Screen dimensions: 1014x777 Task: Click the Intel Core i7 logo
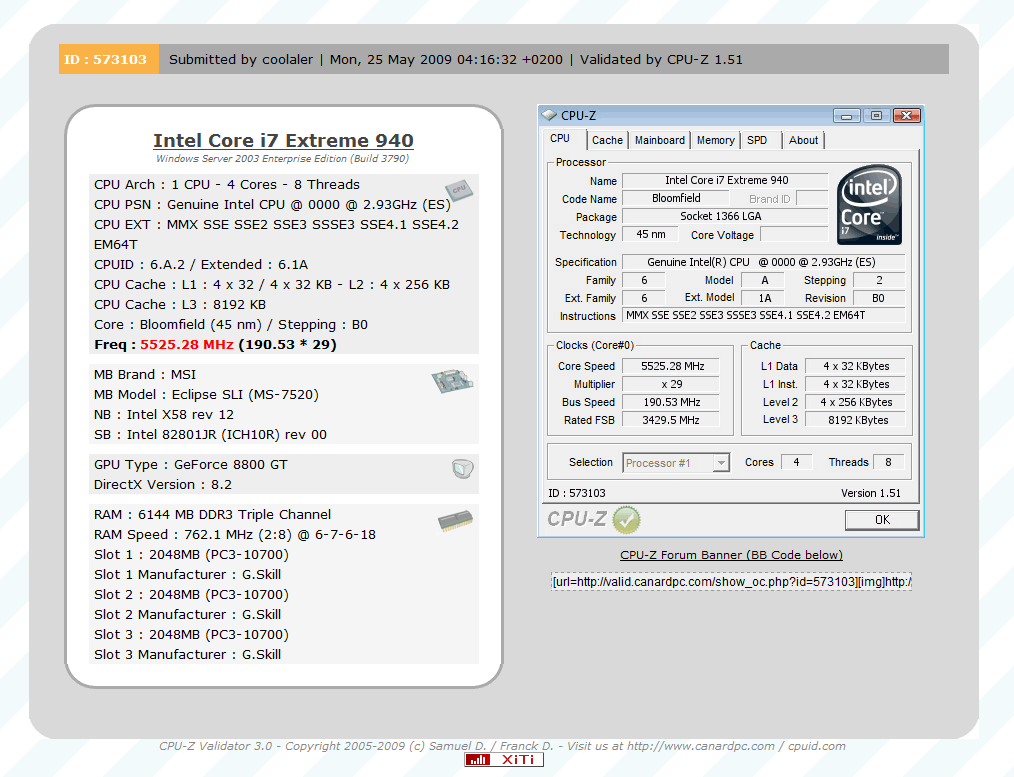869,205
